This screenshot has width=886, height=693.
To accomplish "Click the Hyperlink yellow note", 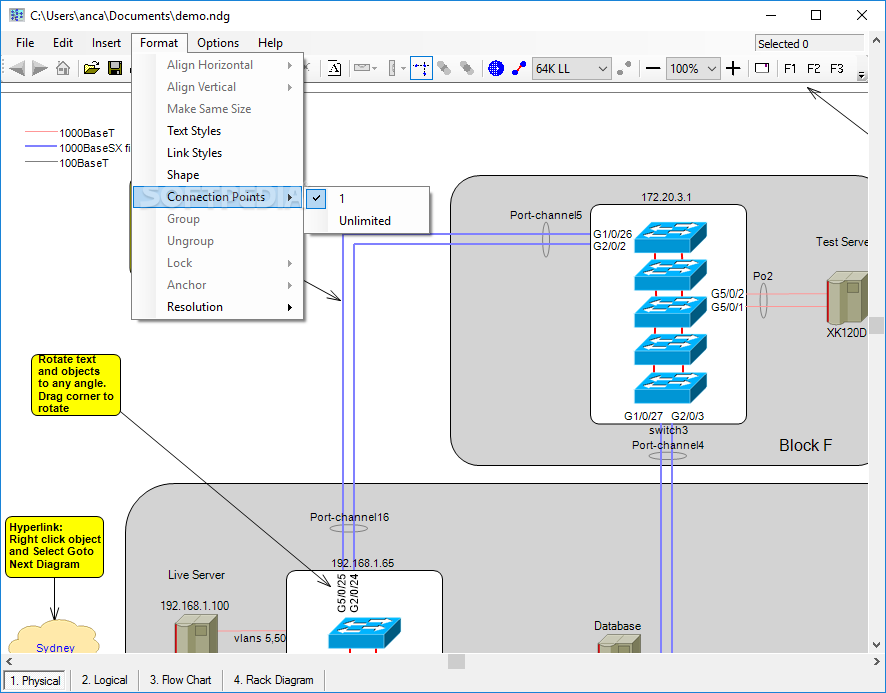I will (54, 547).
